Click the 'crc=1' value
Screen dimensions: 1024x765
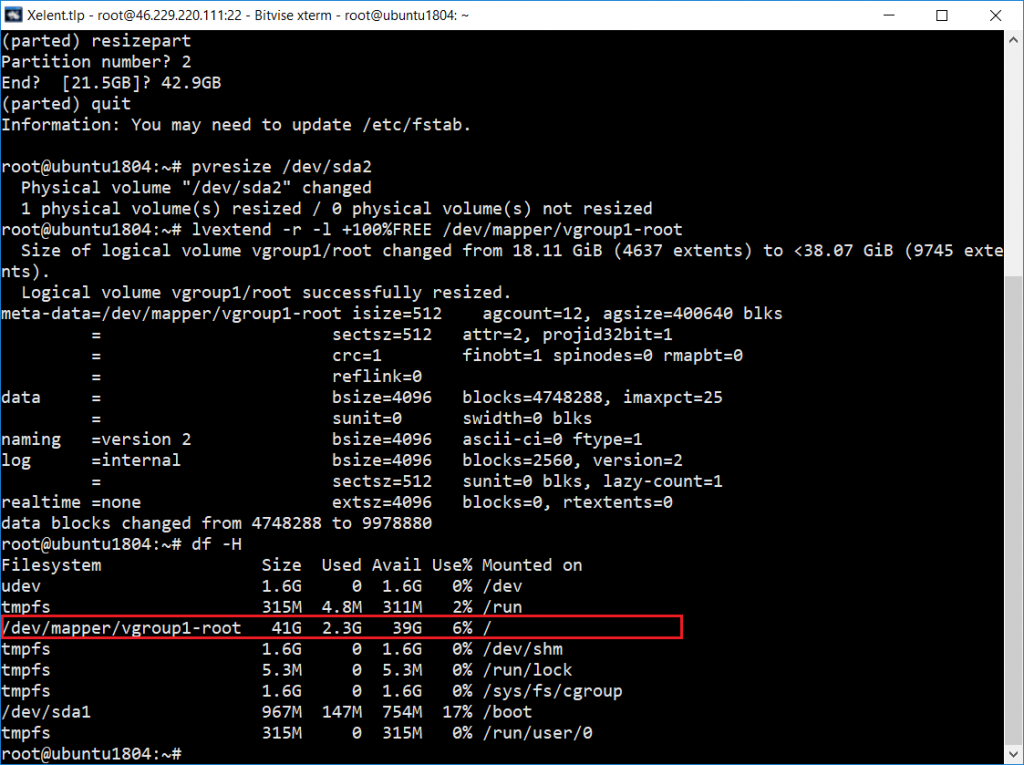357,355
